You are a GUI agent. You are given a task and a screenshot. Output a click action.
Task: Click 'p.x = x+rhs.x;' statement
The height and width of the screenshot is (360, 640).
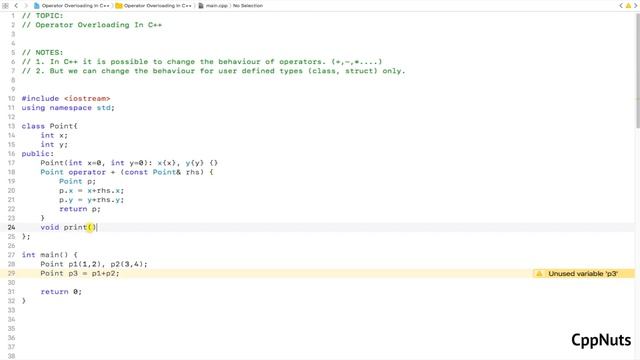point(91,191)
